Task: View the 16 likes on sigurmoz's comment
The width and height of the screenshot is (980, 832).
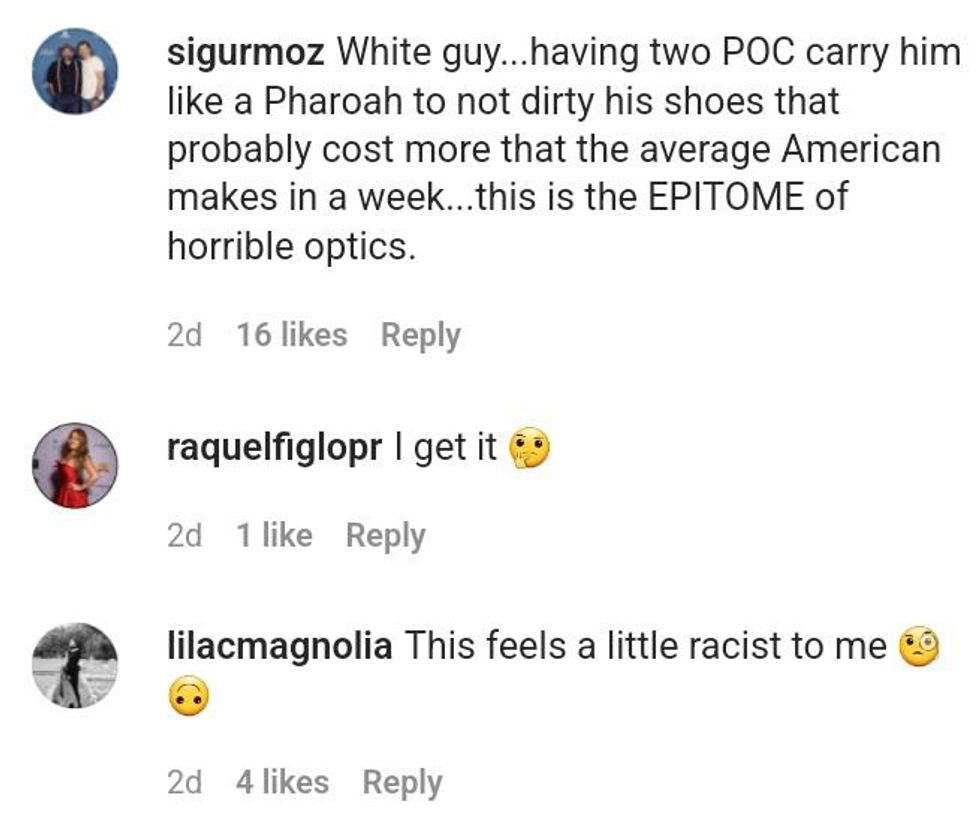Action: [x=292, y=335]
